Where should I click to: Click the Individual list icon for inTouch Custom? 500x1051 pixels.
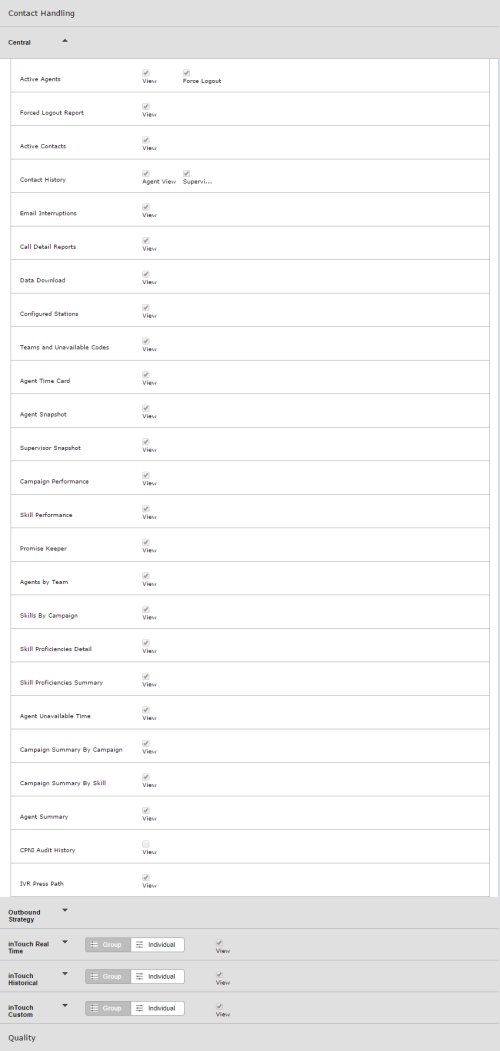pyautogui.click(x=139, y=1008)
